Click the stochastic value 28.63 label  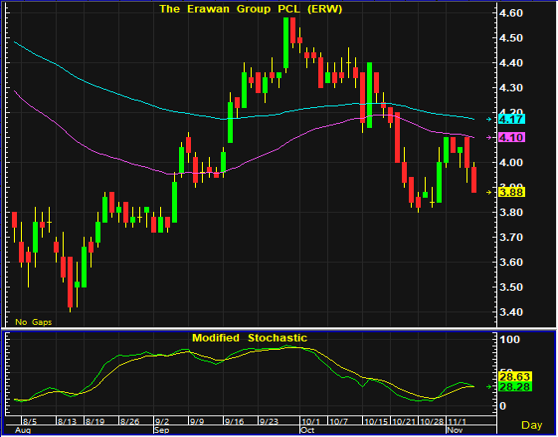coord(515,377)
